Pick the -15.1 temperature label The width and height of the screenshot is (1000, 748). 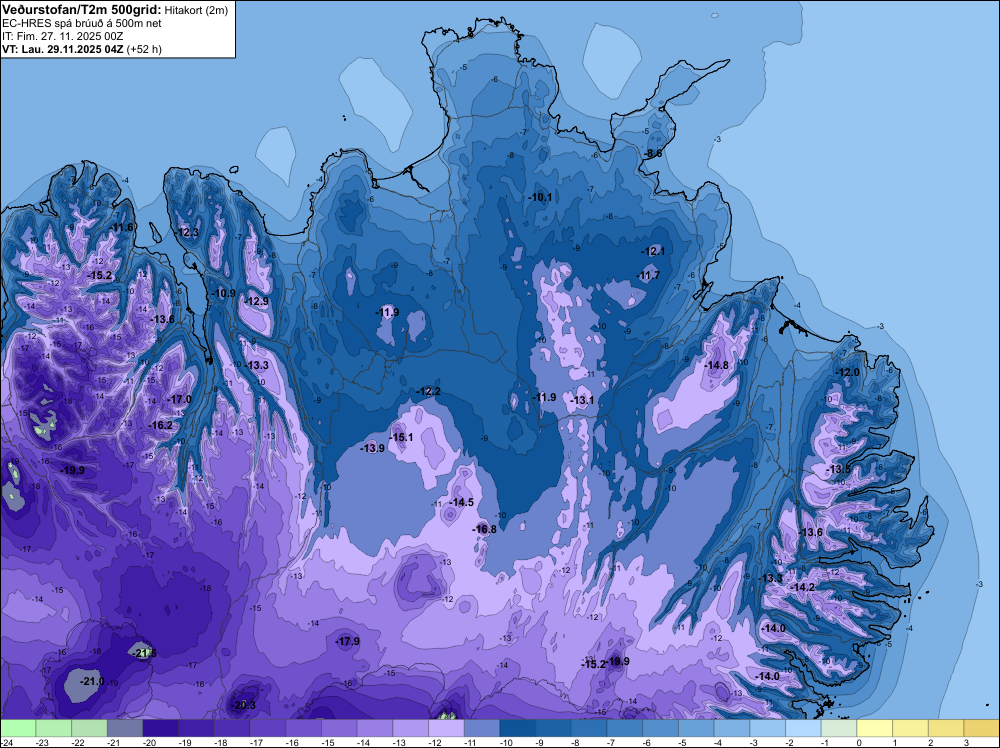click(401, 437)
